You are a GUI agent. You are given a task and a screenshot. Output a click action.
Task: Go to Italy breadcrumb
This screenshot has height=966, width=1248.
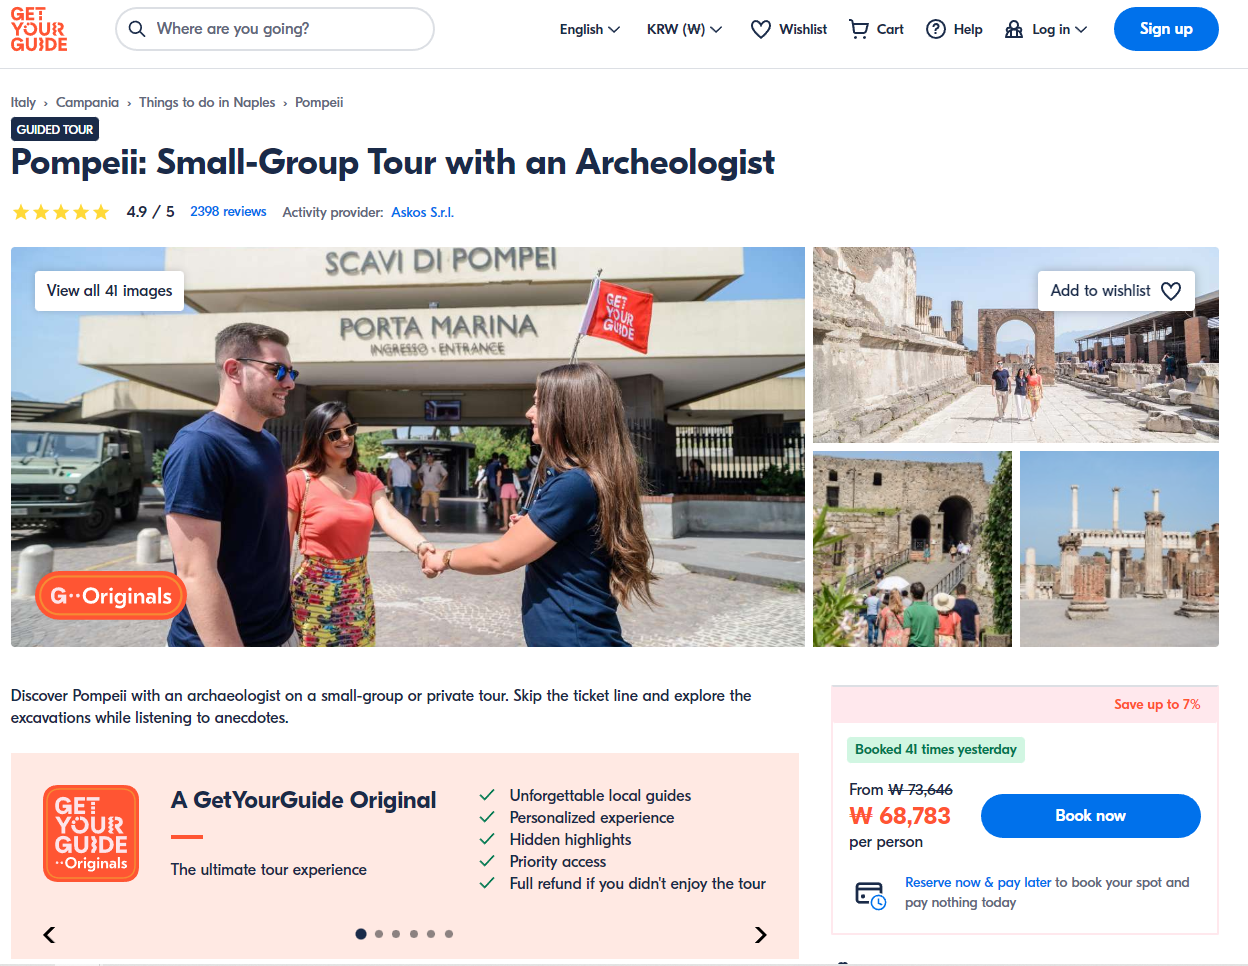pyautogui.click(x=23, y=102)
